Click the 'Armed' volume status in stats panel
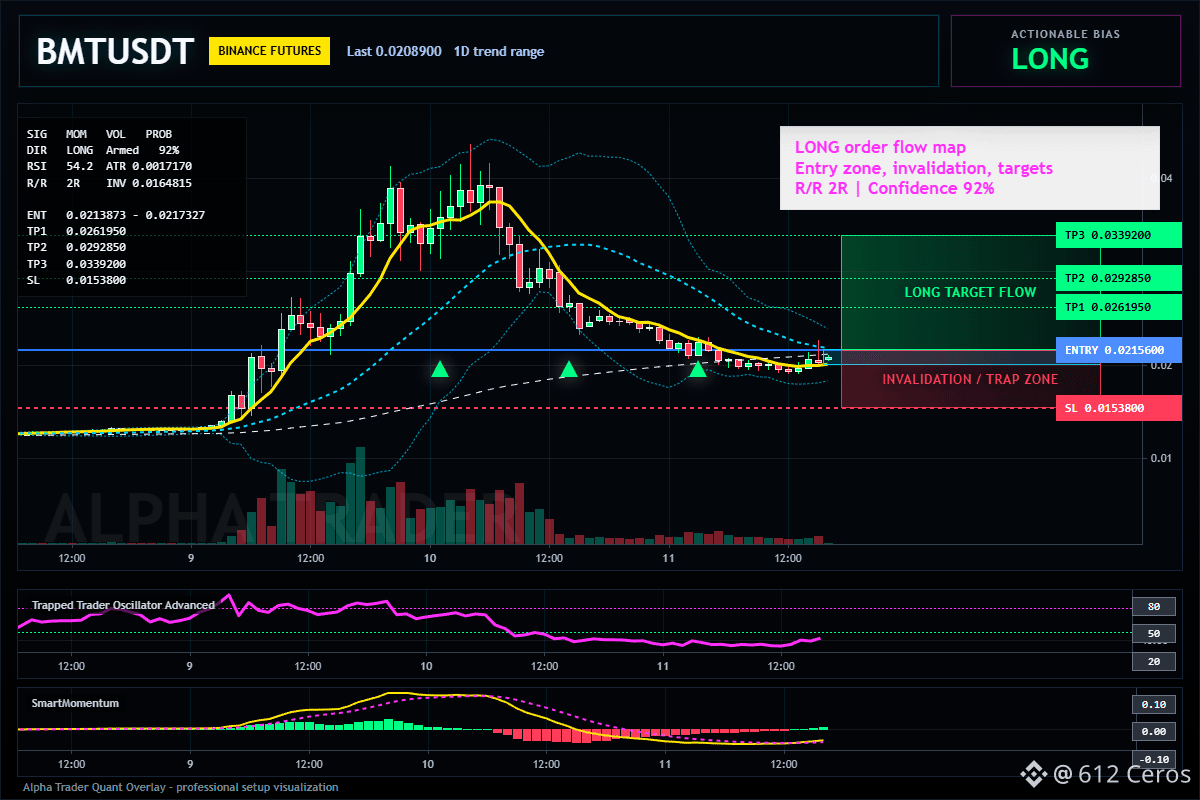The width and height of the screenshot is (1200, 800). coord(122,150)
